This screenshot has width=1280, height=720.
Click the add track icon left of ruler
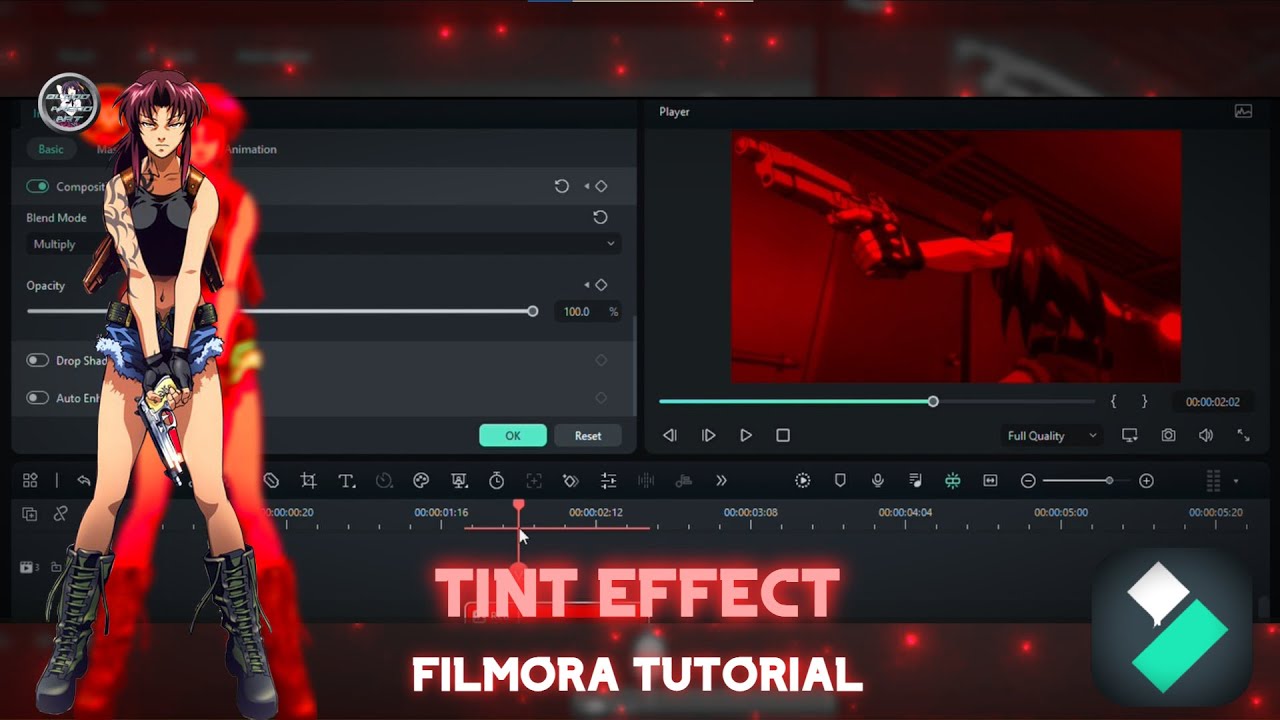(30, 514)
